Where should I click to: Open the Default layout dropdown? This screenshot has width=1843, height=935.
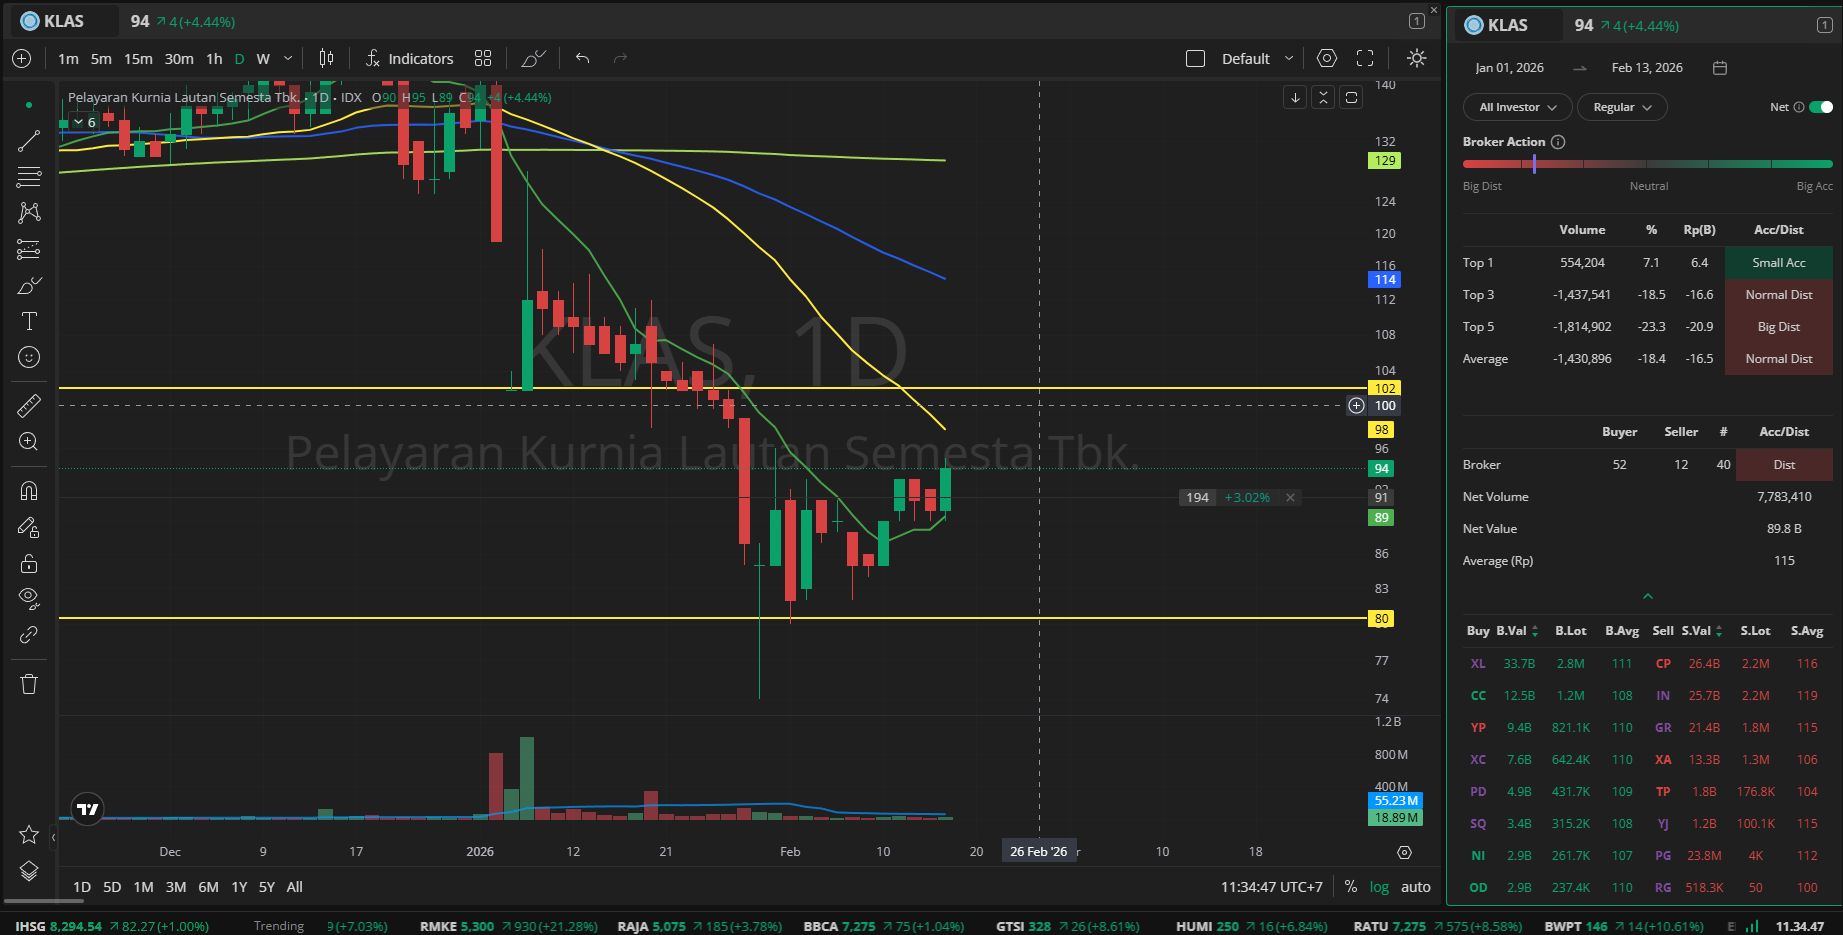pyautogui.click(x=1257, y=59)
